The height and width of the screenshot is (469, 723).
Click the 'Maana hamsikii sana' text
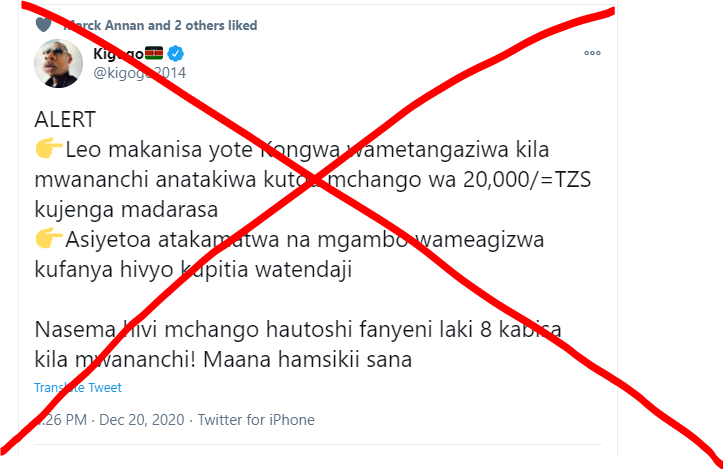coord(308,359)
